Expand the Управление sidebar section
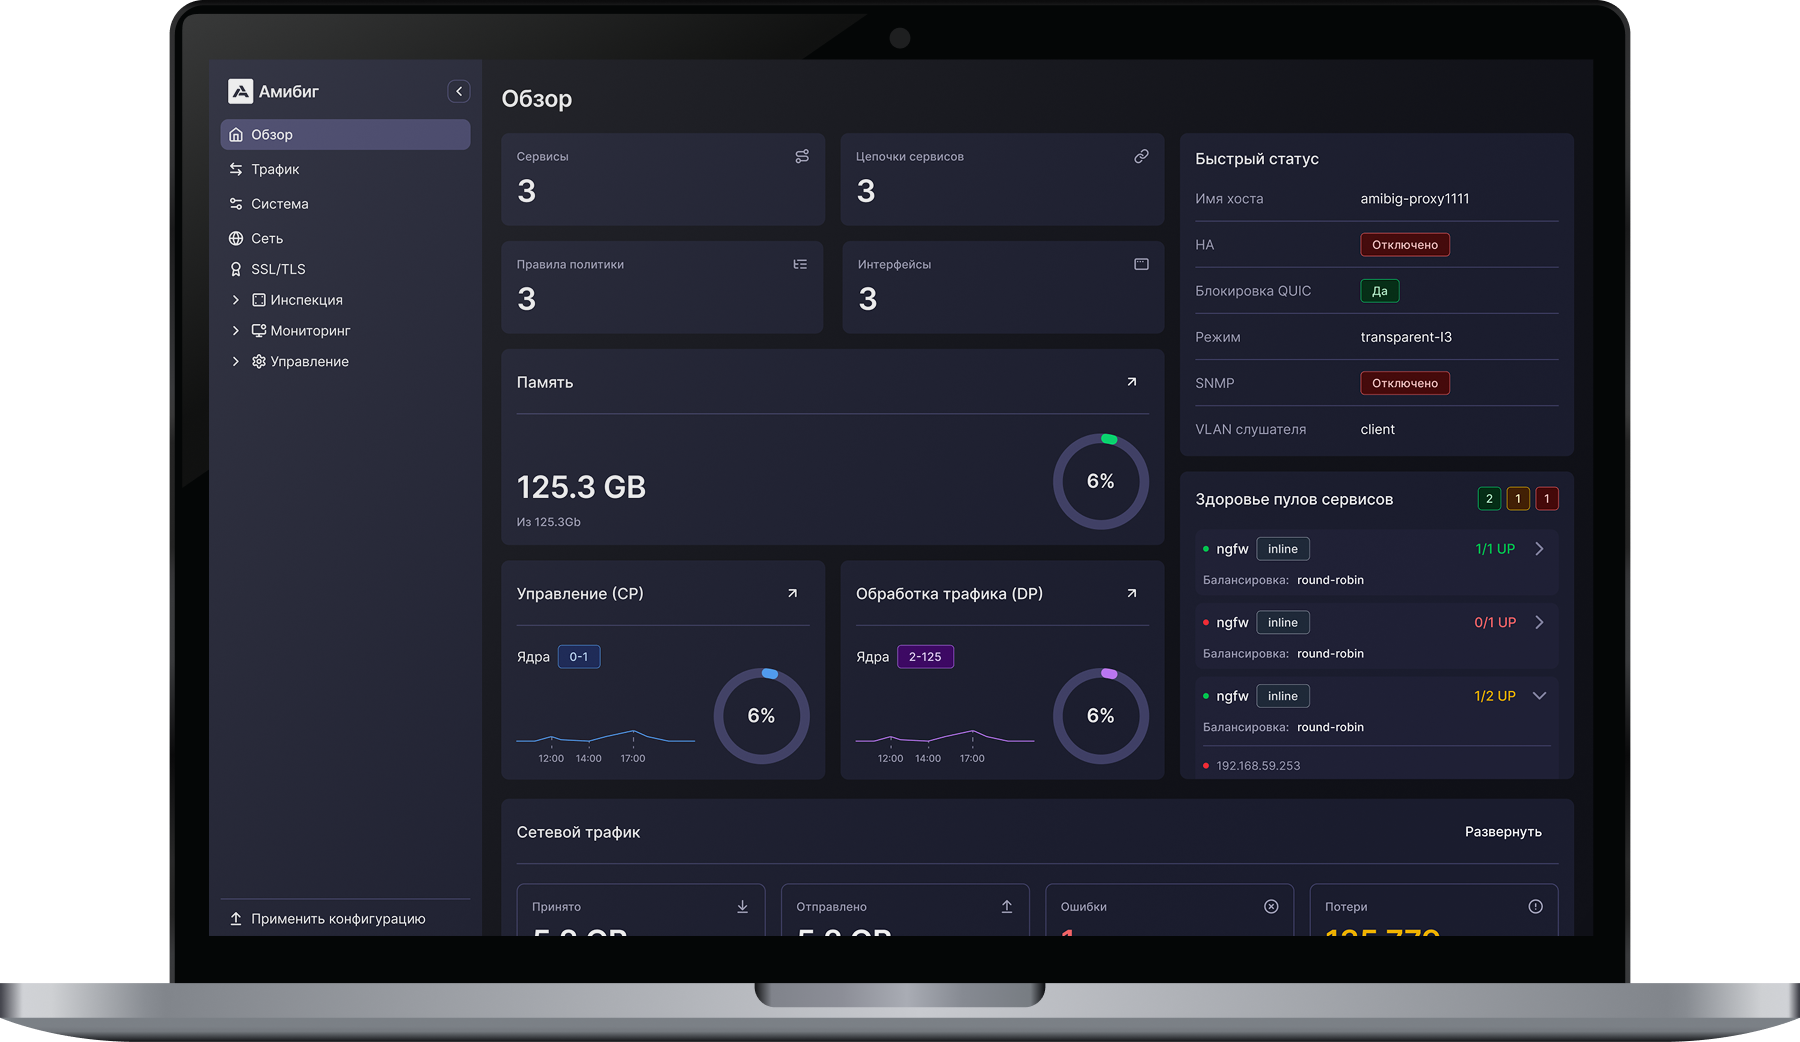1800x1042 pixels. (x=236, y=362)
